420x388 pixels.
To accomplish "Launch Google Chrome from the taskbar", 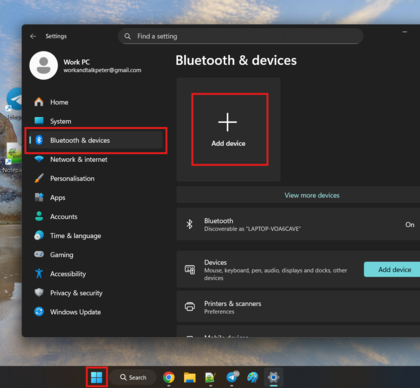I will (169, 377).
